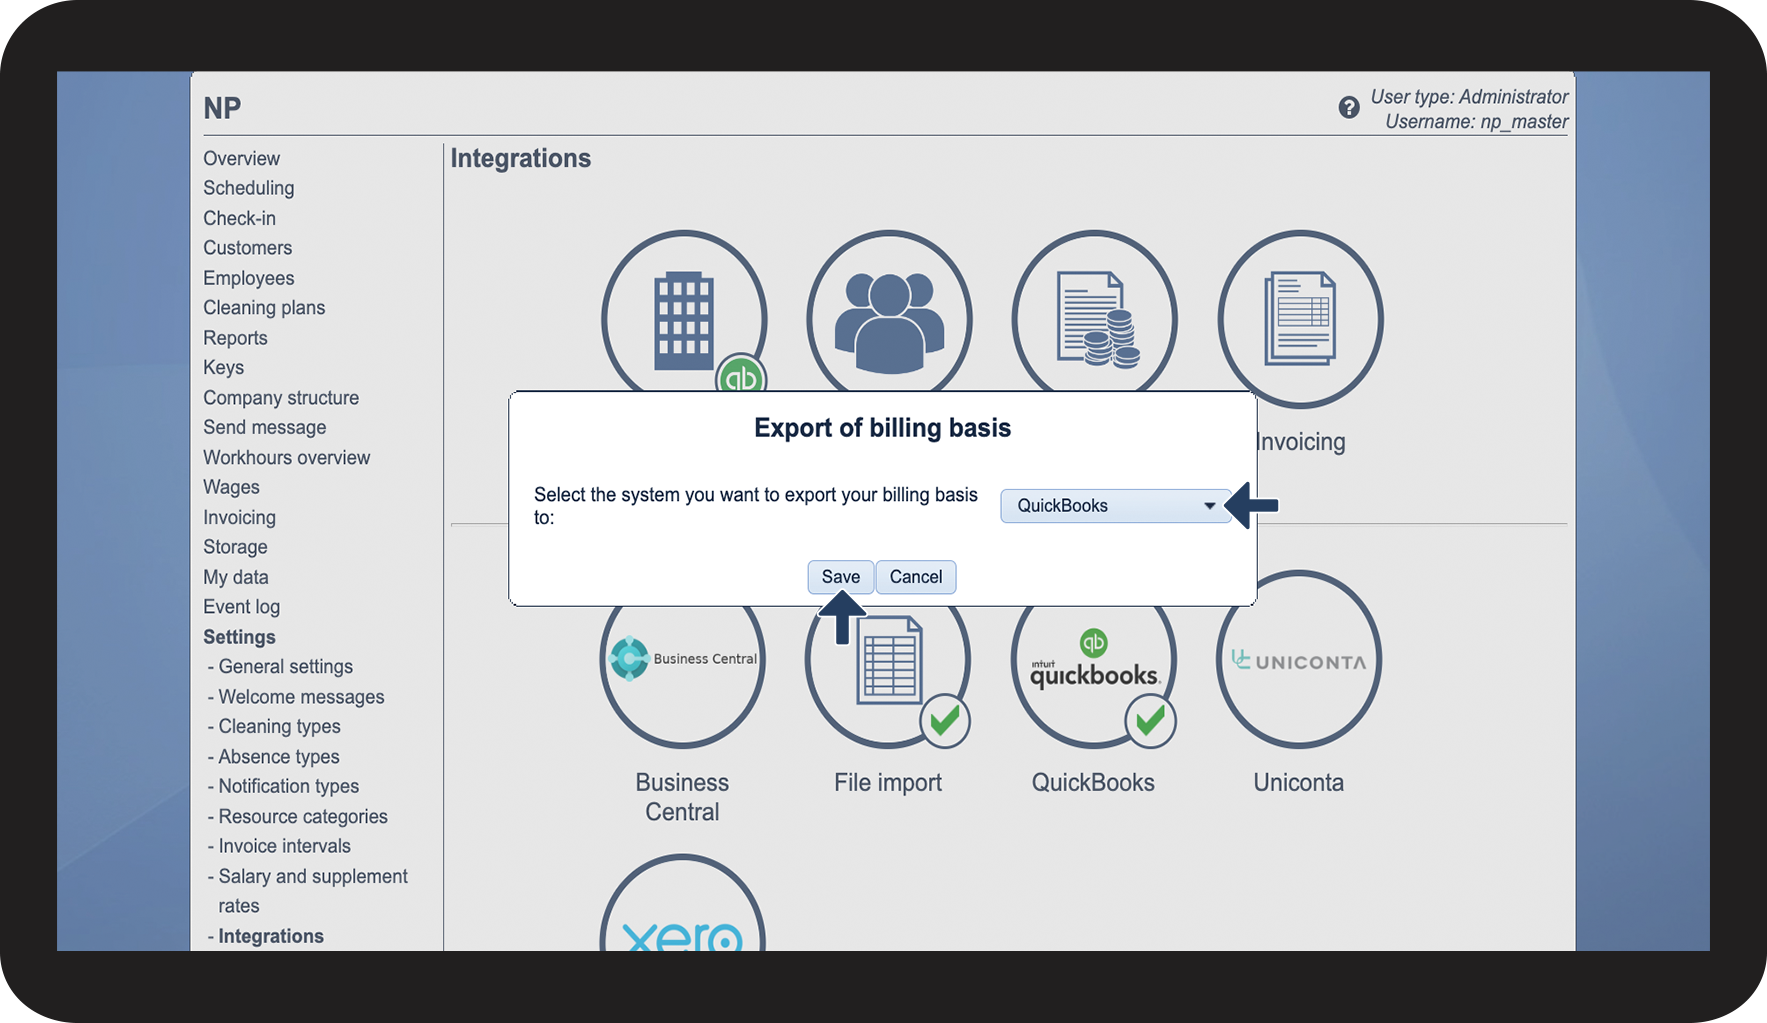Open Invoicing in the sidebar menu

(239, 517)
